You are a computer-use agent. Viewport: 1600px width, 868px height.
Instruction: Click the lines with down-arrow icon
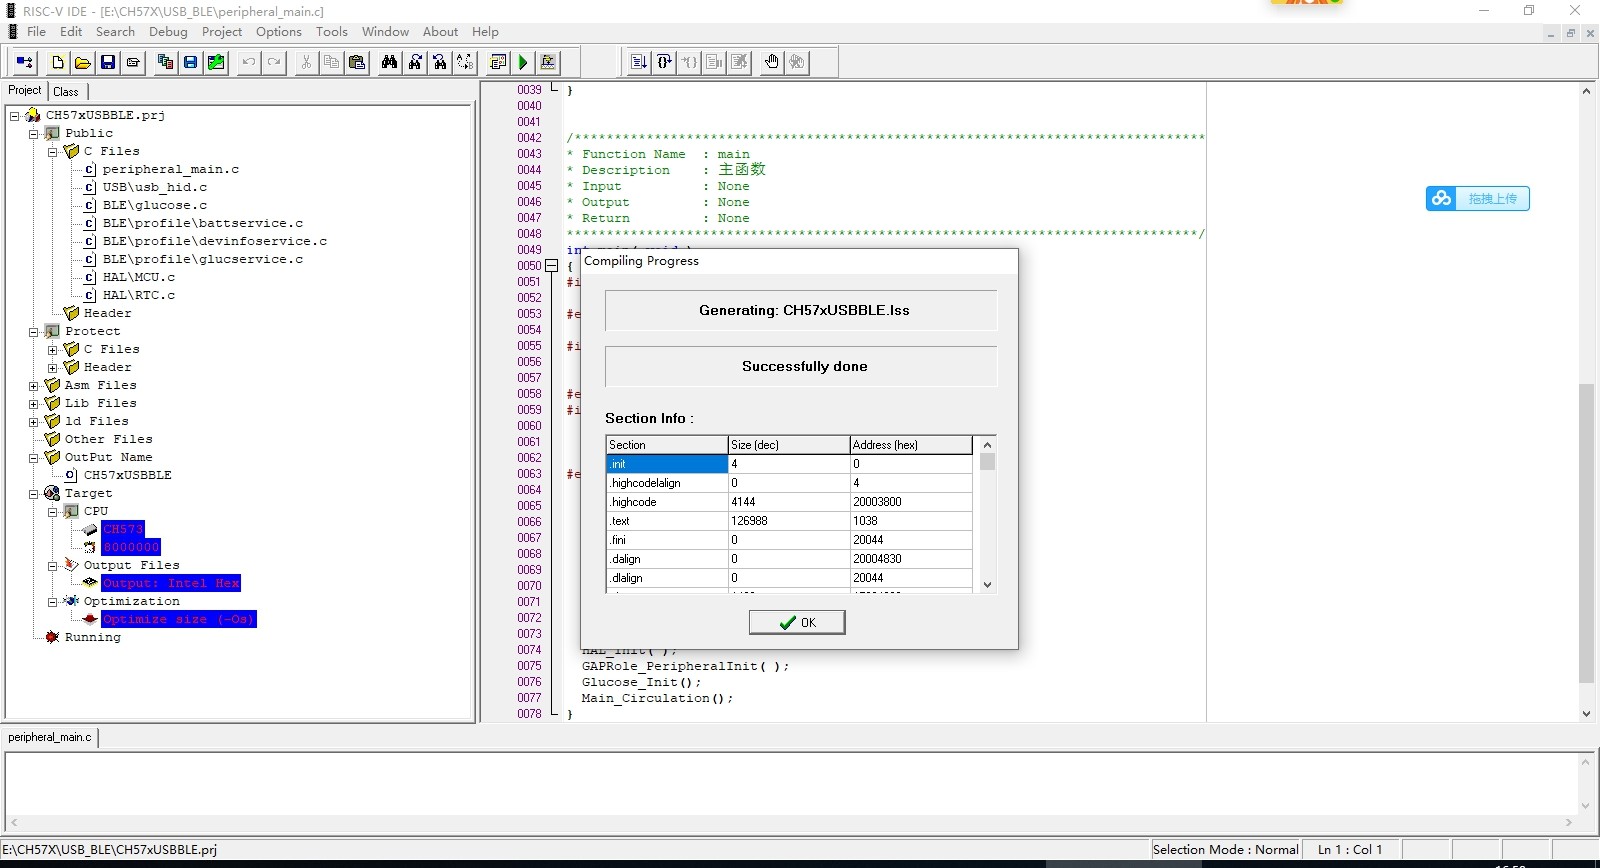(x=639, y=62)
